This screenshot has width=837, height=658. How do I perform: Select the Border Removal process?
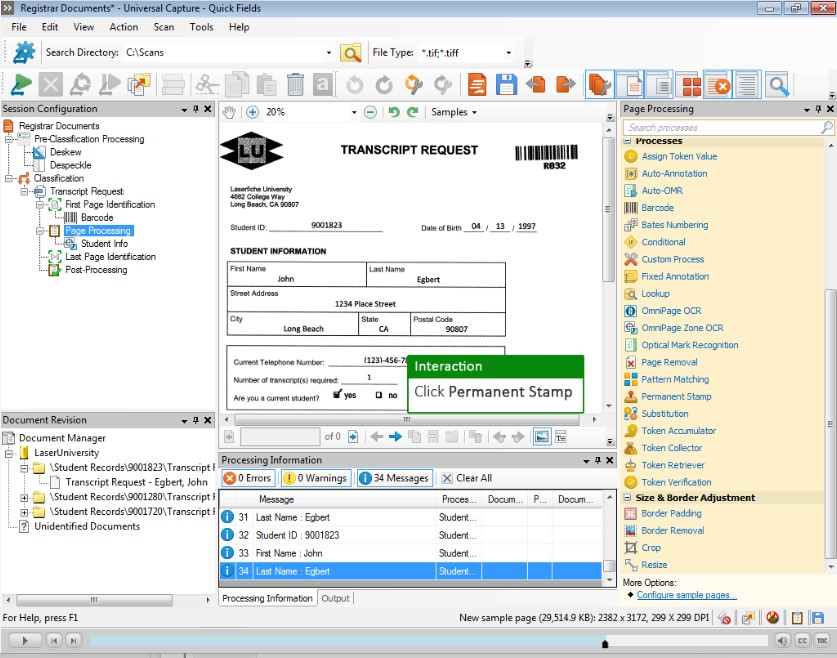tap(673, 530)
